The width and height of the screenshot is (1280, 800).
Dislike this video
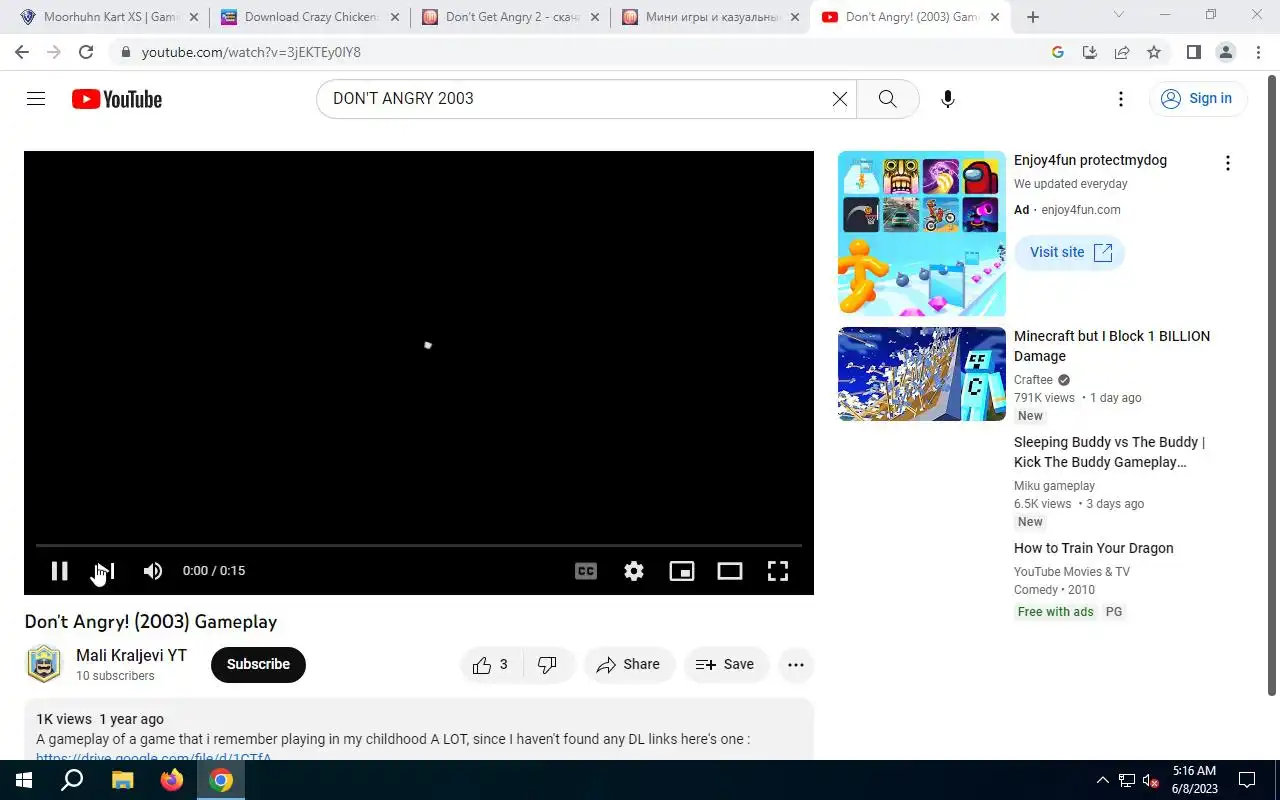(x=548, y=665)
